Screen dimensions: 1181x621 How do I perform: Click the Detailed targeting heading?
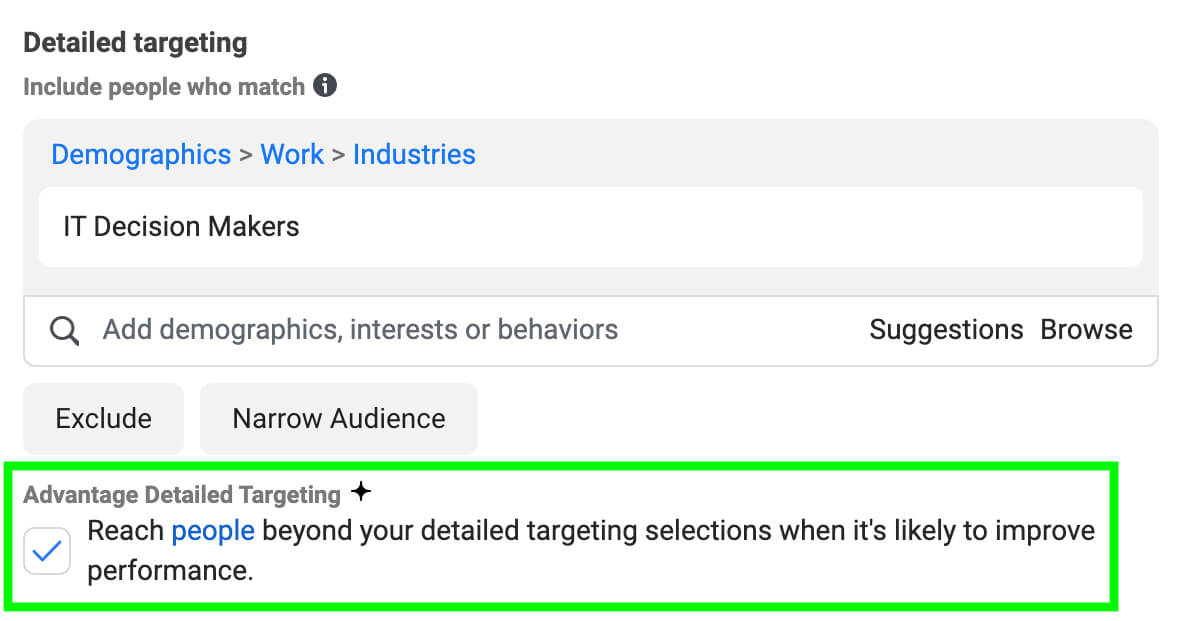pyautogui.click(x=135, y=43)
